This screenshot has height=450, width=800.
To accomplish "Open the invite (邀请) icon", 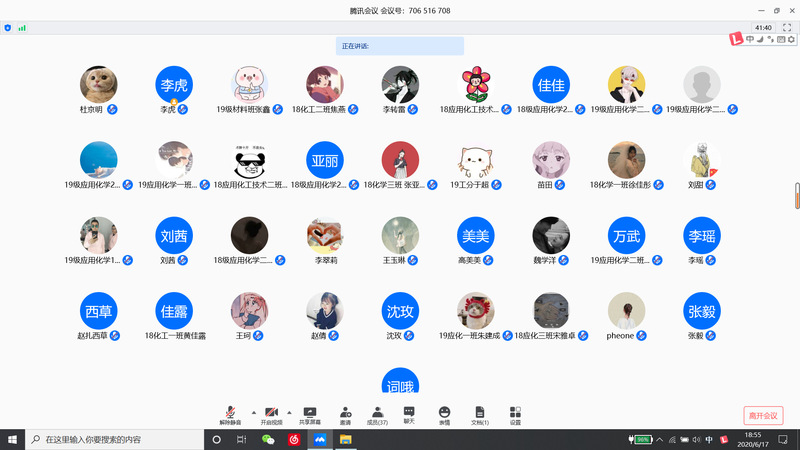I will pyautogui.click(x=345, y=413).
